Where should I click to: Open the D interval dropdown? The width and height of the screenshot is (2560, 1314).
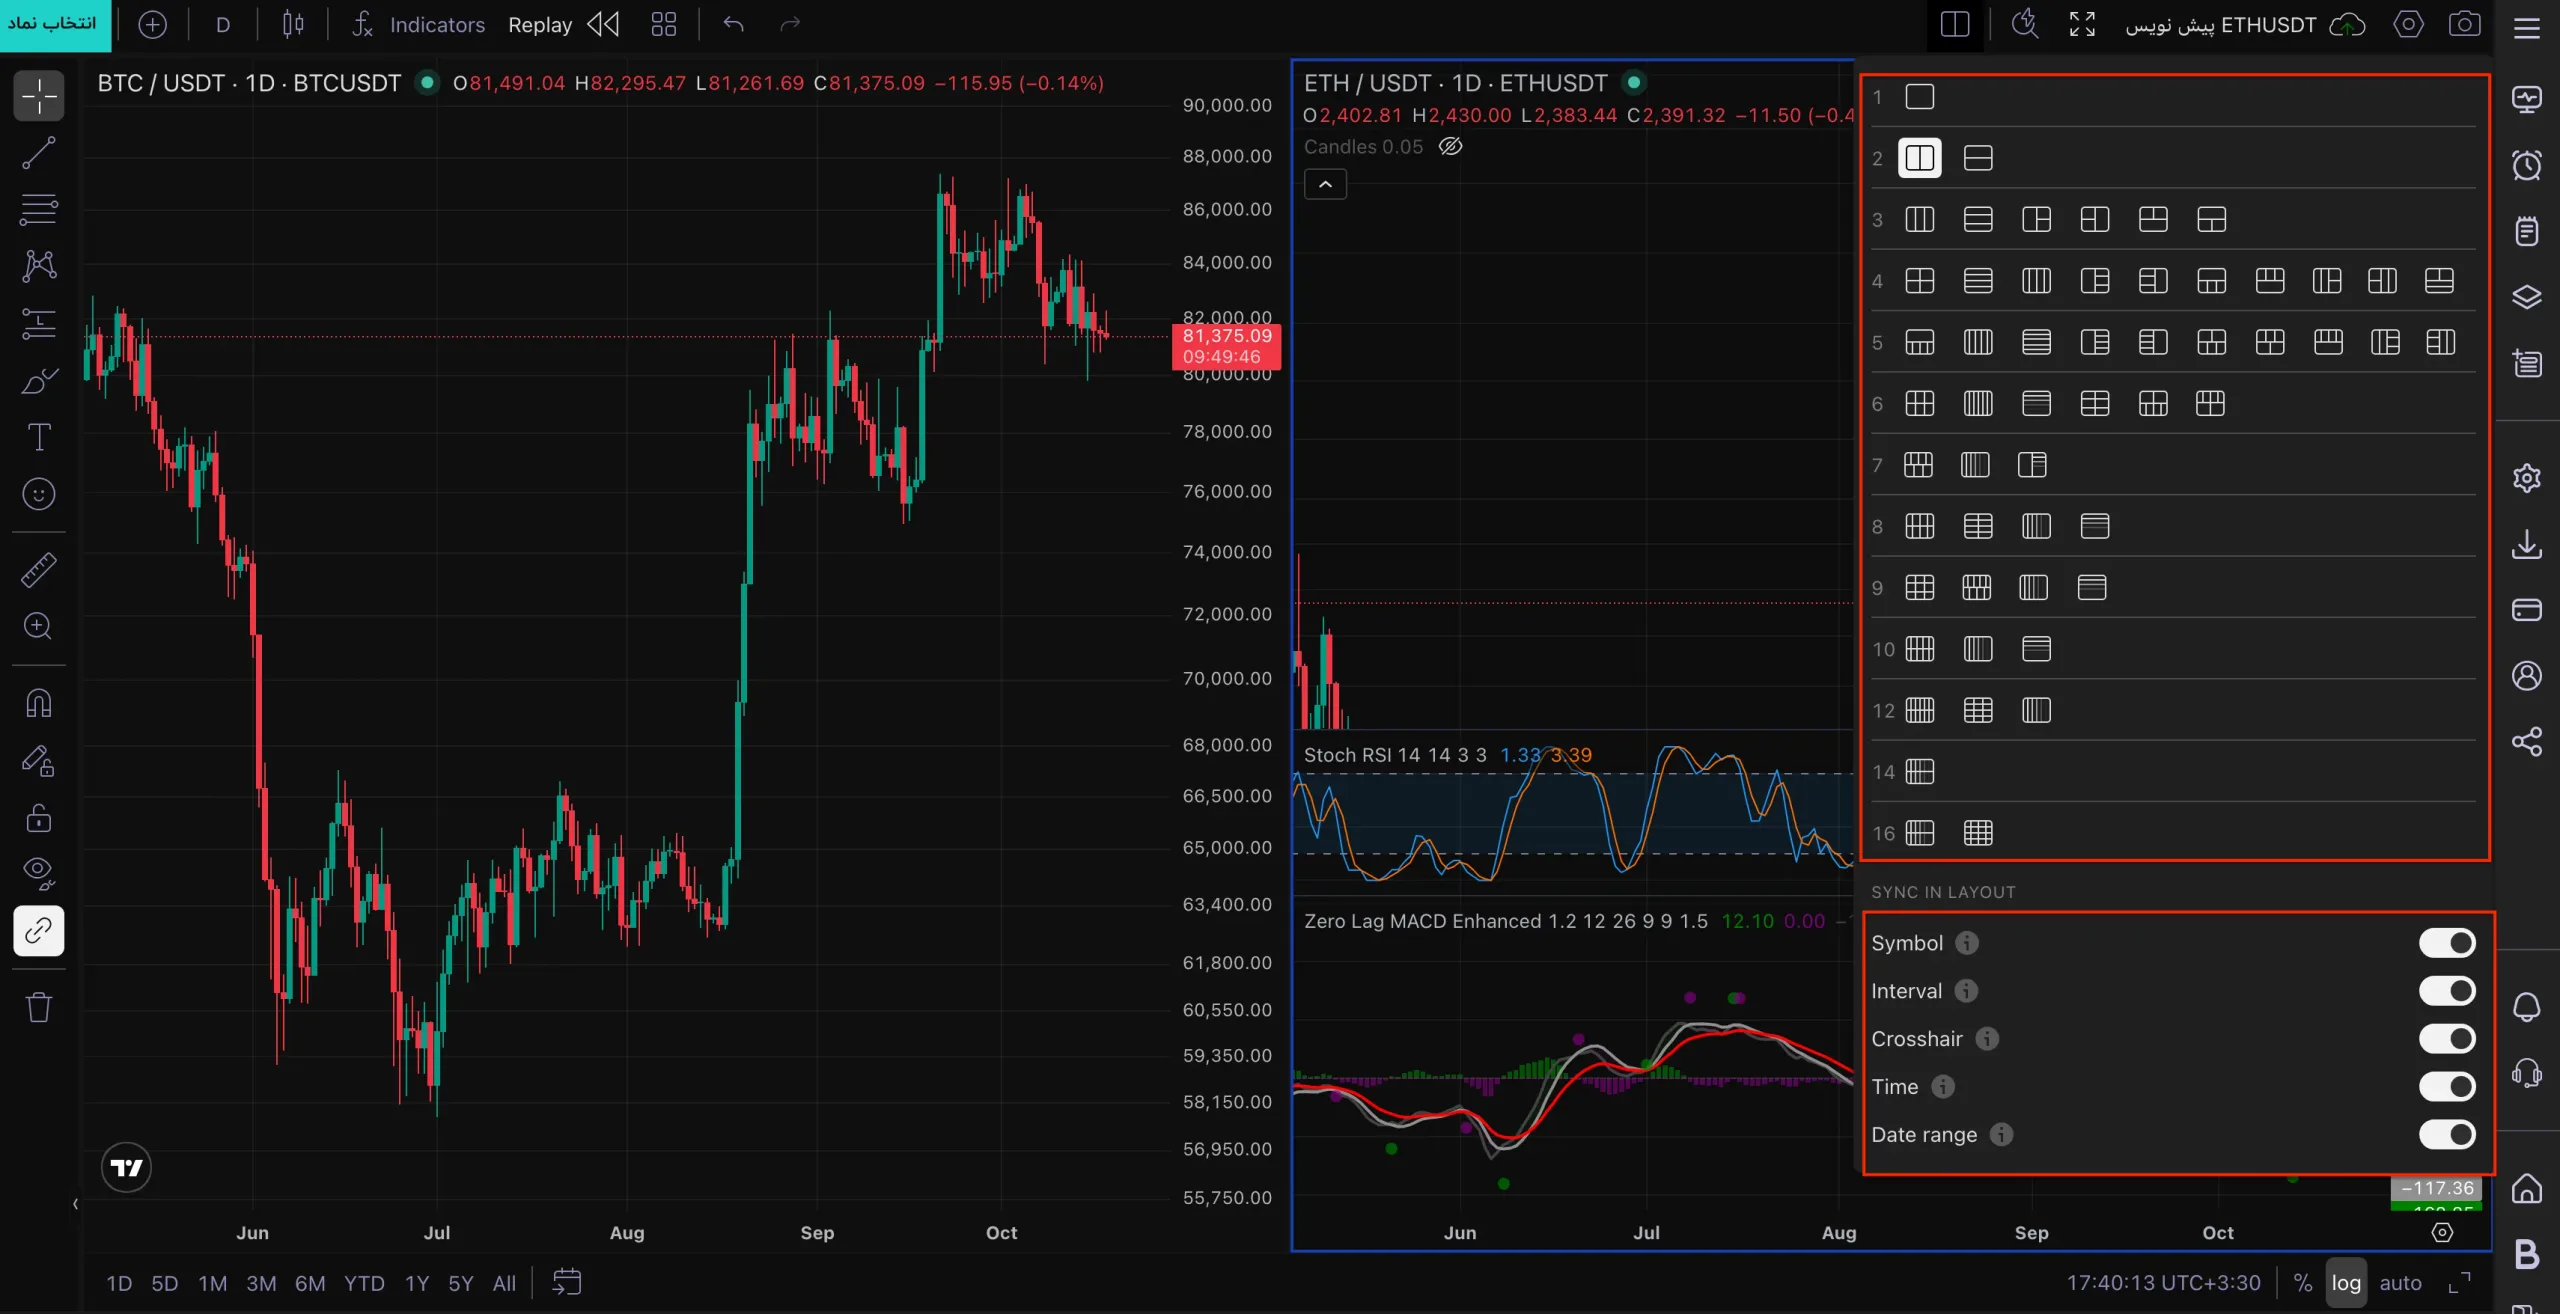(223, 24)
